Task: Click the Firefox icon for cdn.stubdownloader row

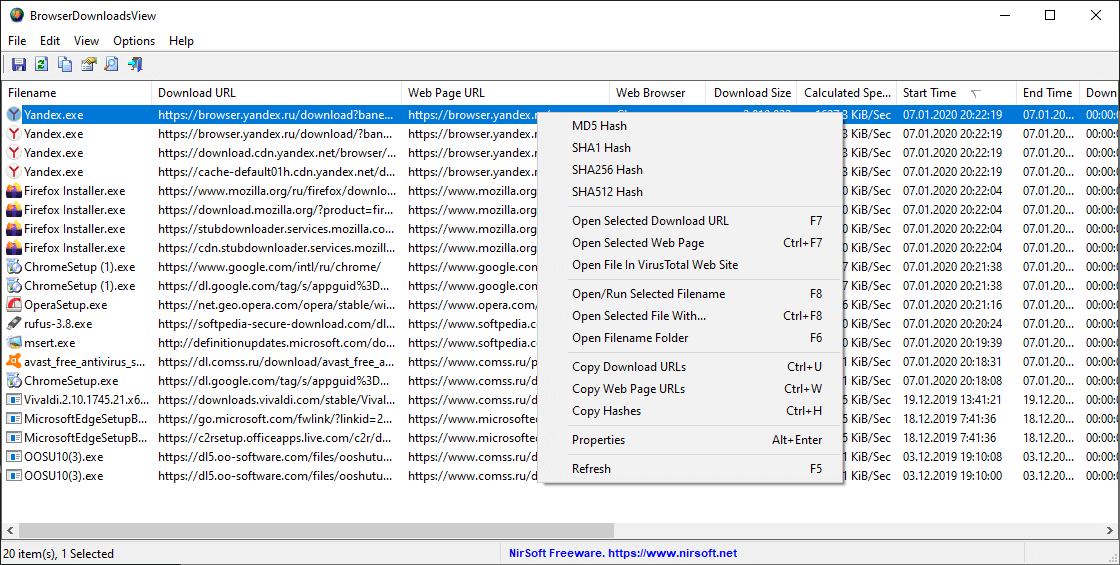Action: pyautogui.click(x=14, y=248)
